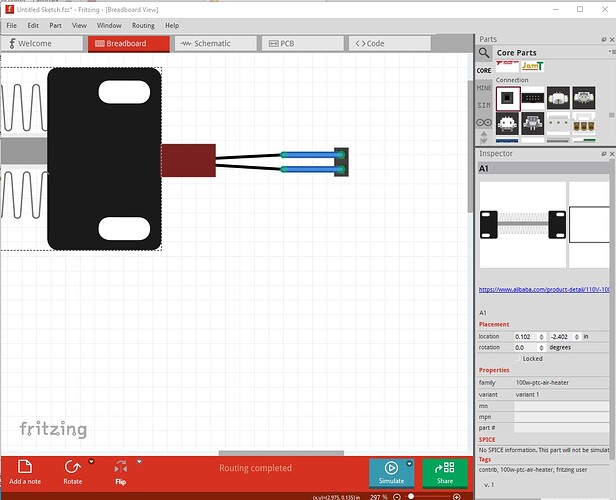
Task: Click the Flip icon in bottom toolbar
Action: (x=120, y=467)
